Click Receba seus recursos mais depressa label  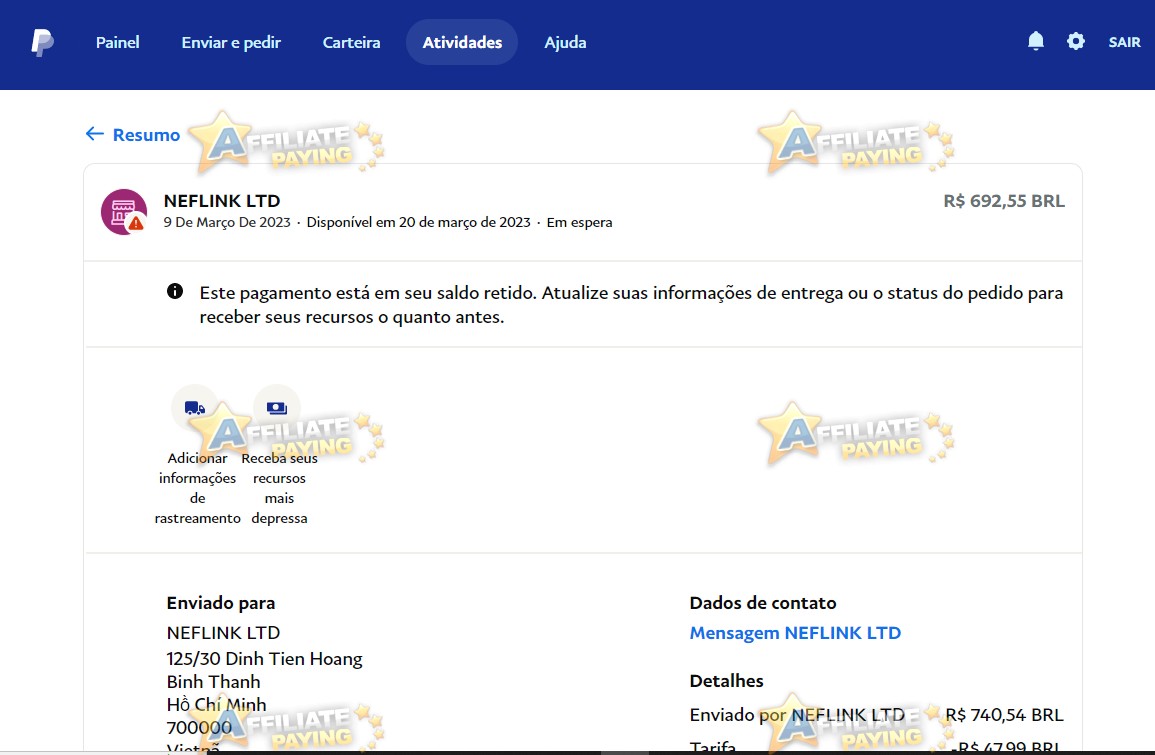coord(279,488)
